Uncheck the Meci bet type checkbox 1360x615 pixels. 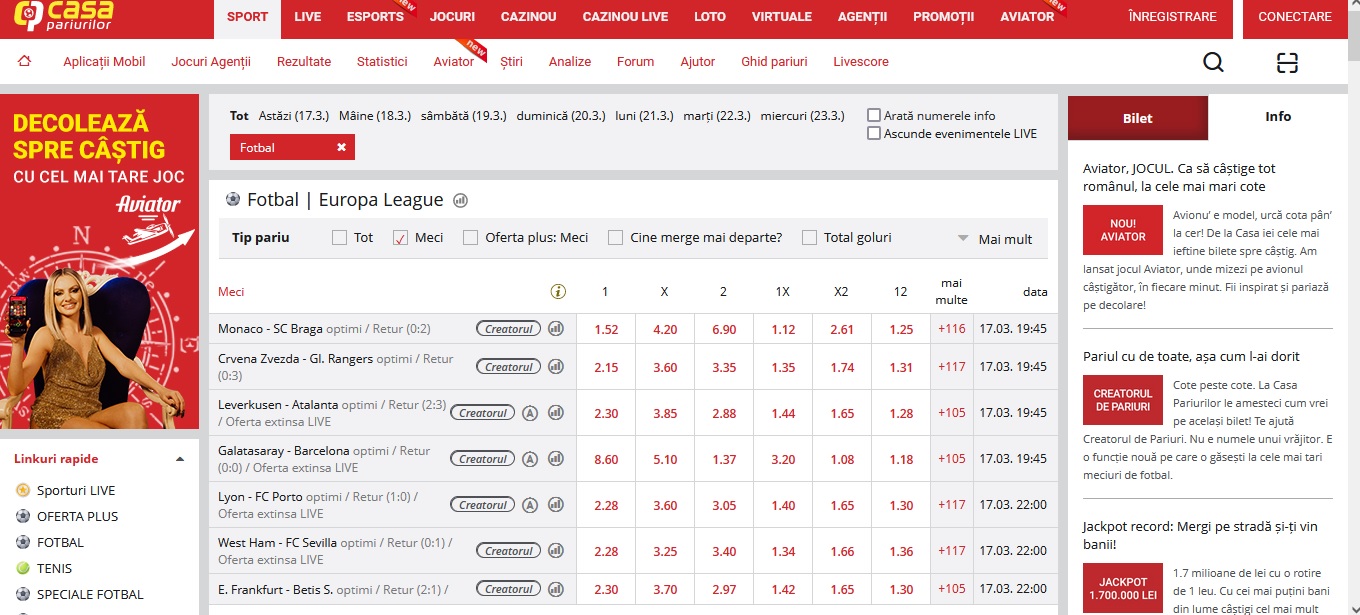tap(400, 238)
